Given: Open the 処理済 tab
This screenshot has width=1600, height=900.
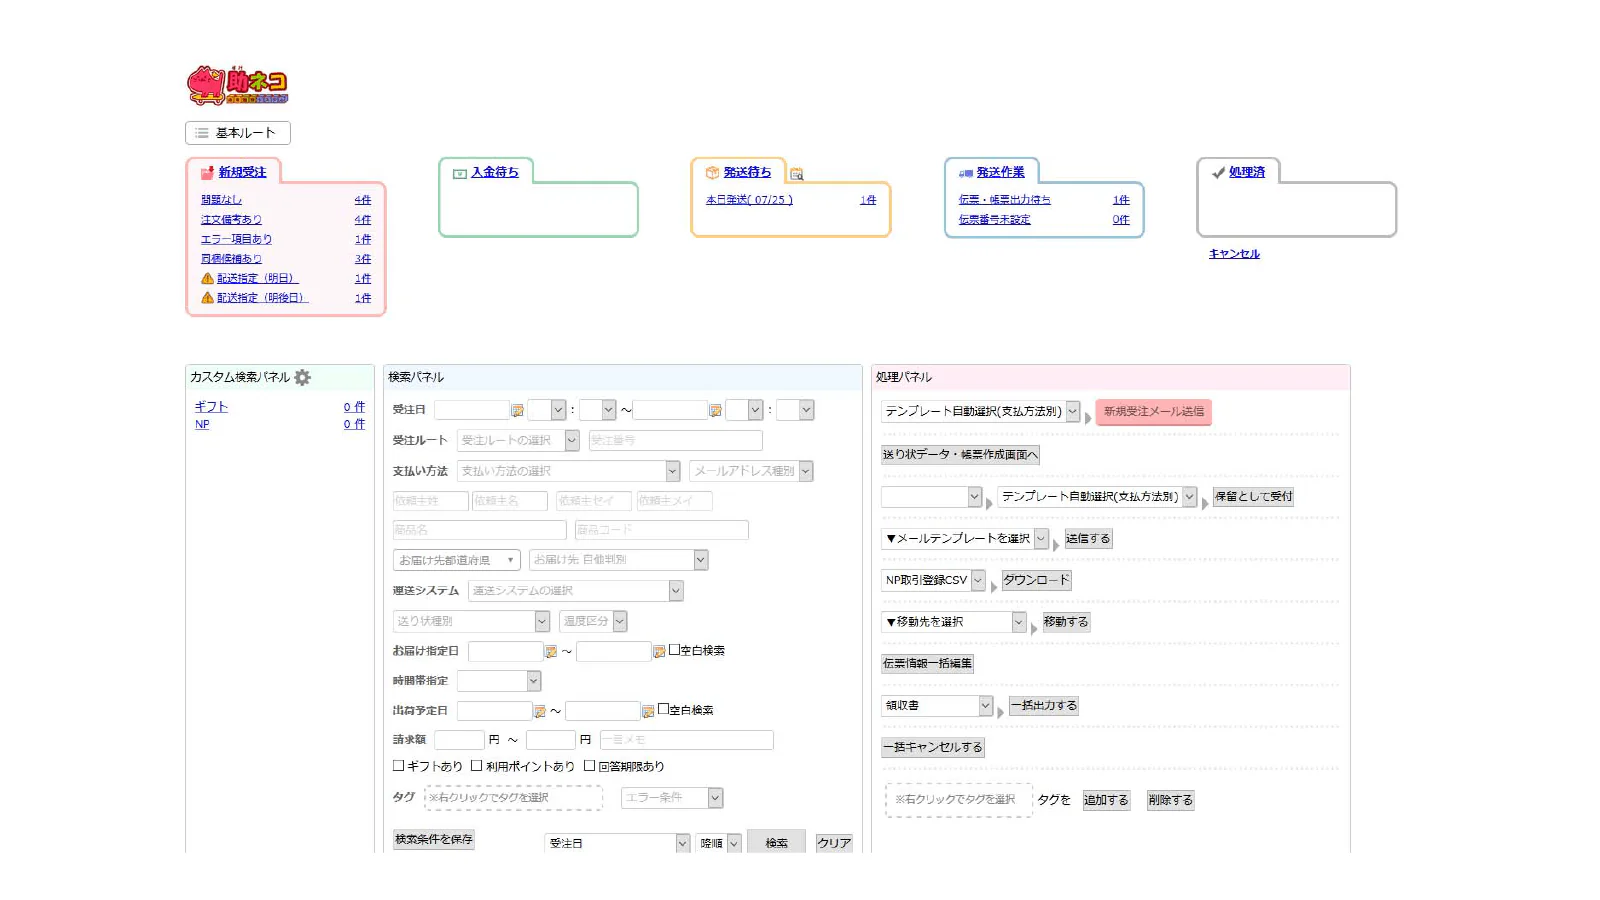Looking at the screenshot, I should click(x=1247, y=172).
